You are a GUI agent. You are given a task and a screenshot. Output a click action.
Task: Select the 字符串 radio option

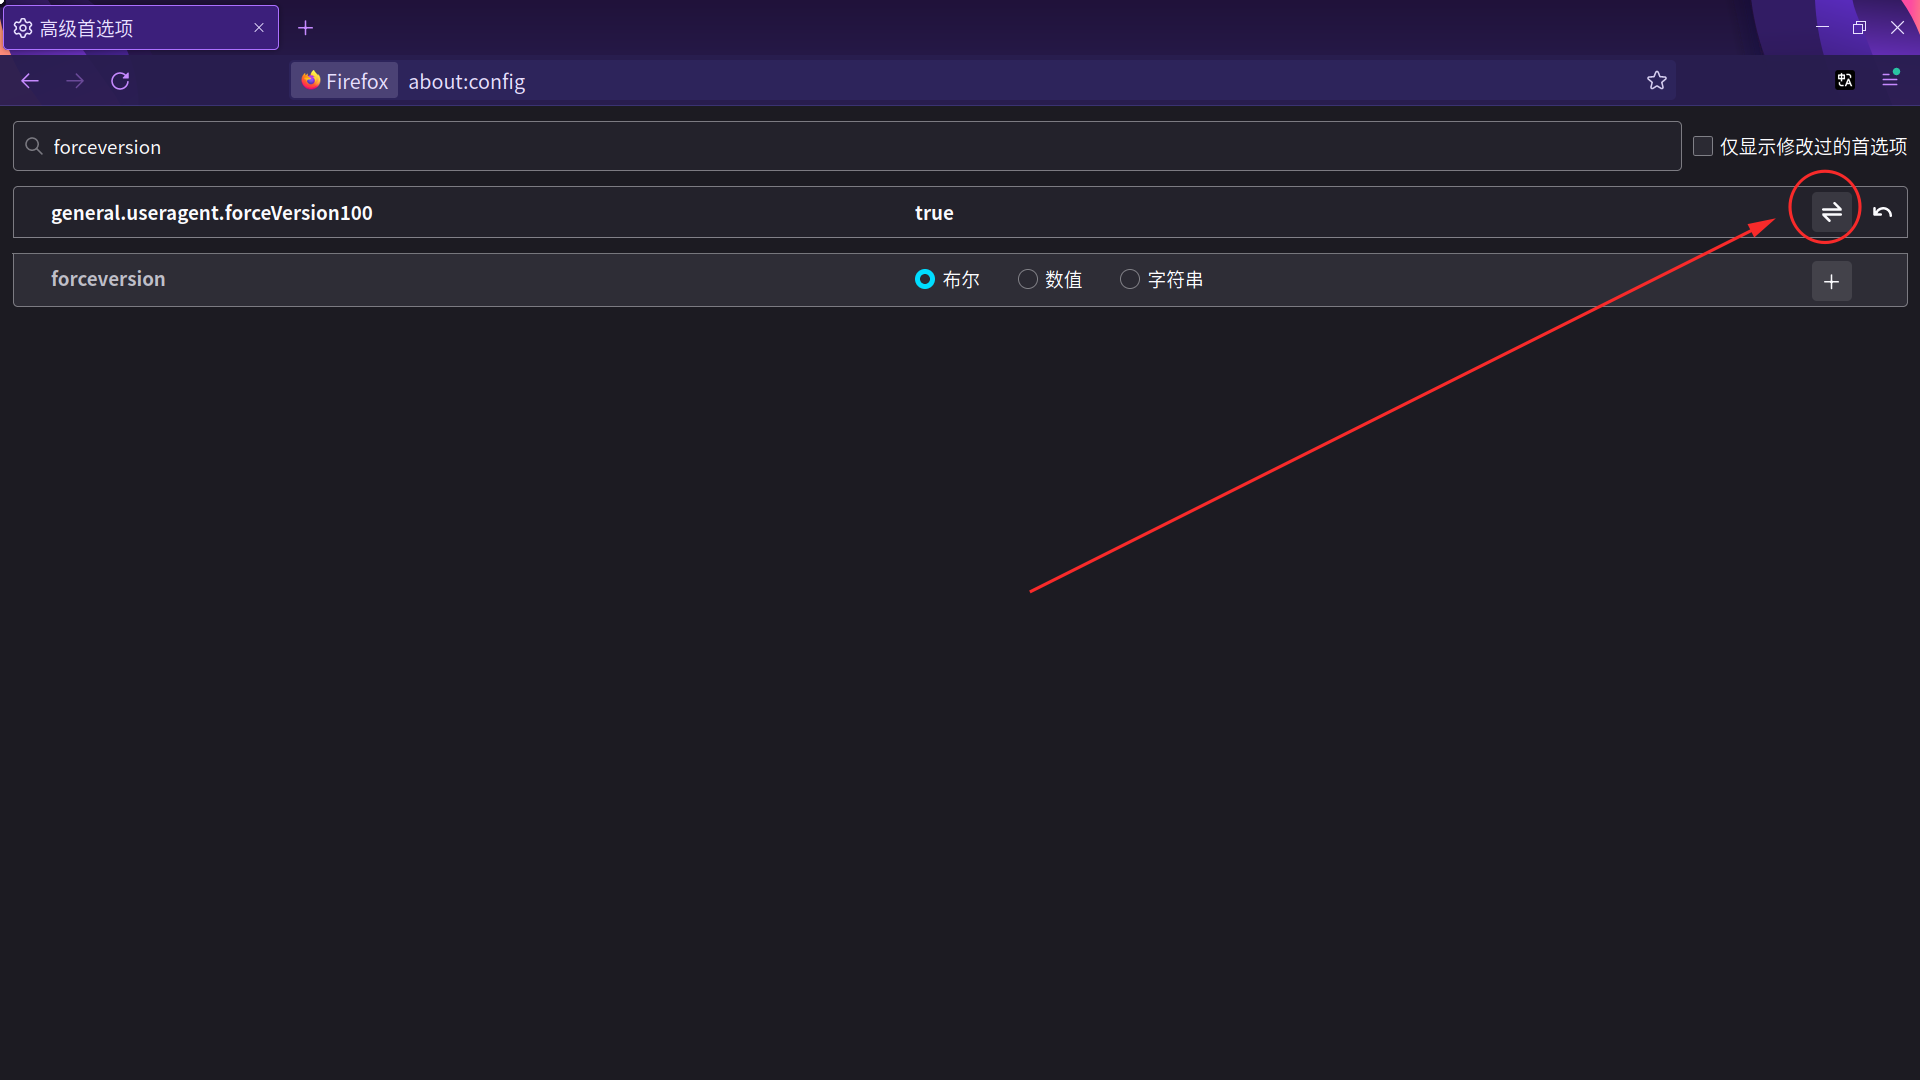[x=1130, y=279]
